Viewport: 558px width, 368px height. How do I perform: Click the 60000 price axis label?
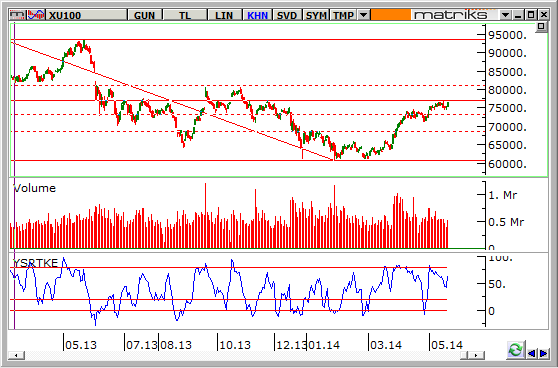507,164
